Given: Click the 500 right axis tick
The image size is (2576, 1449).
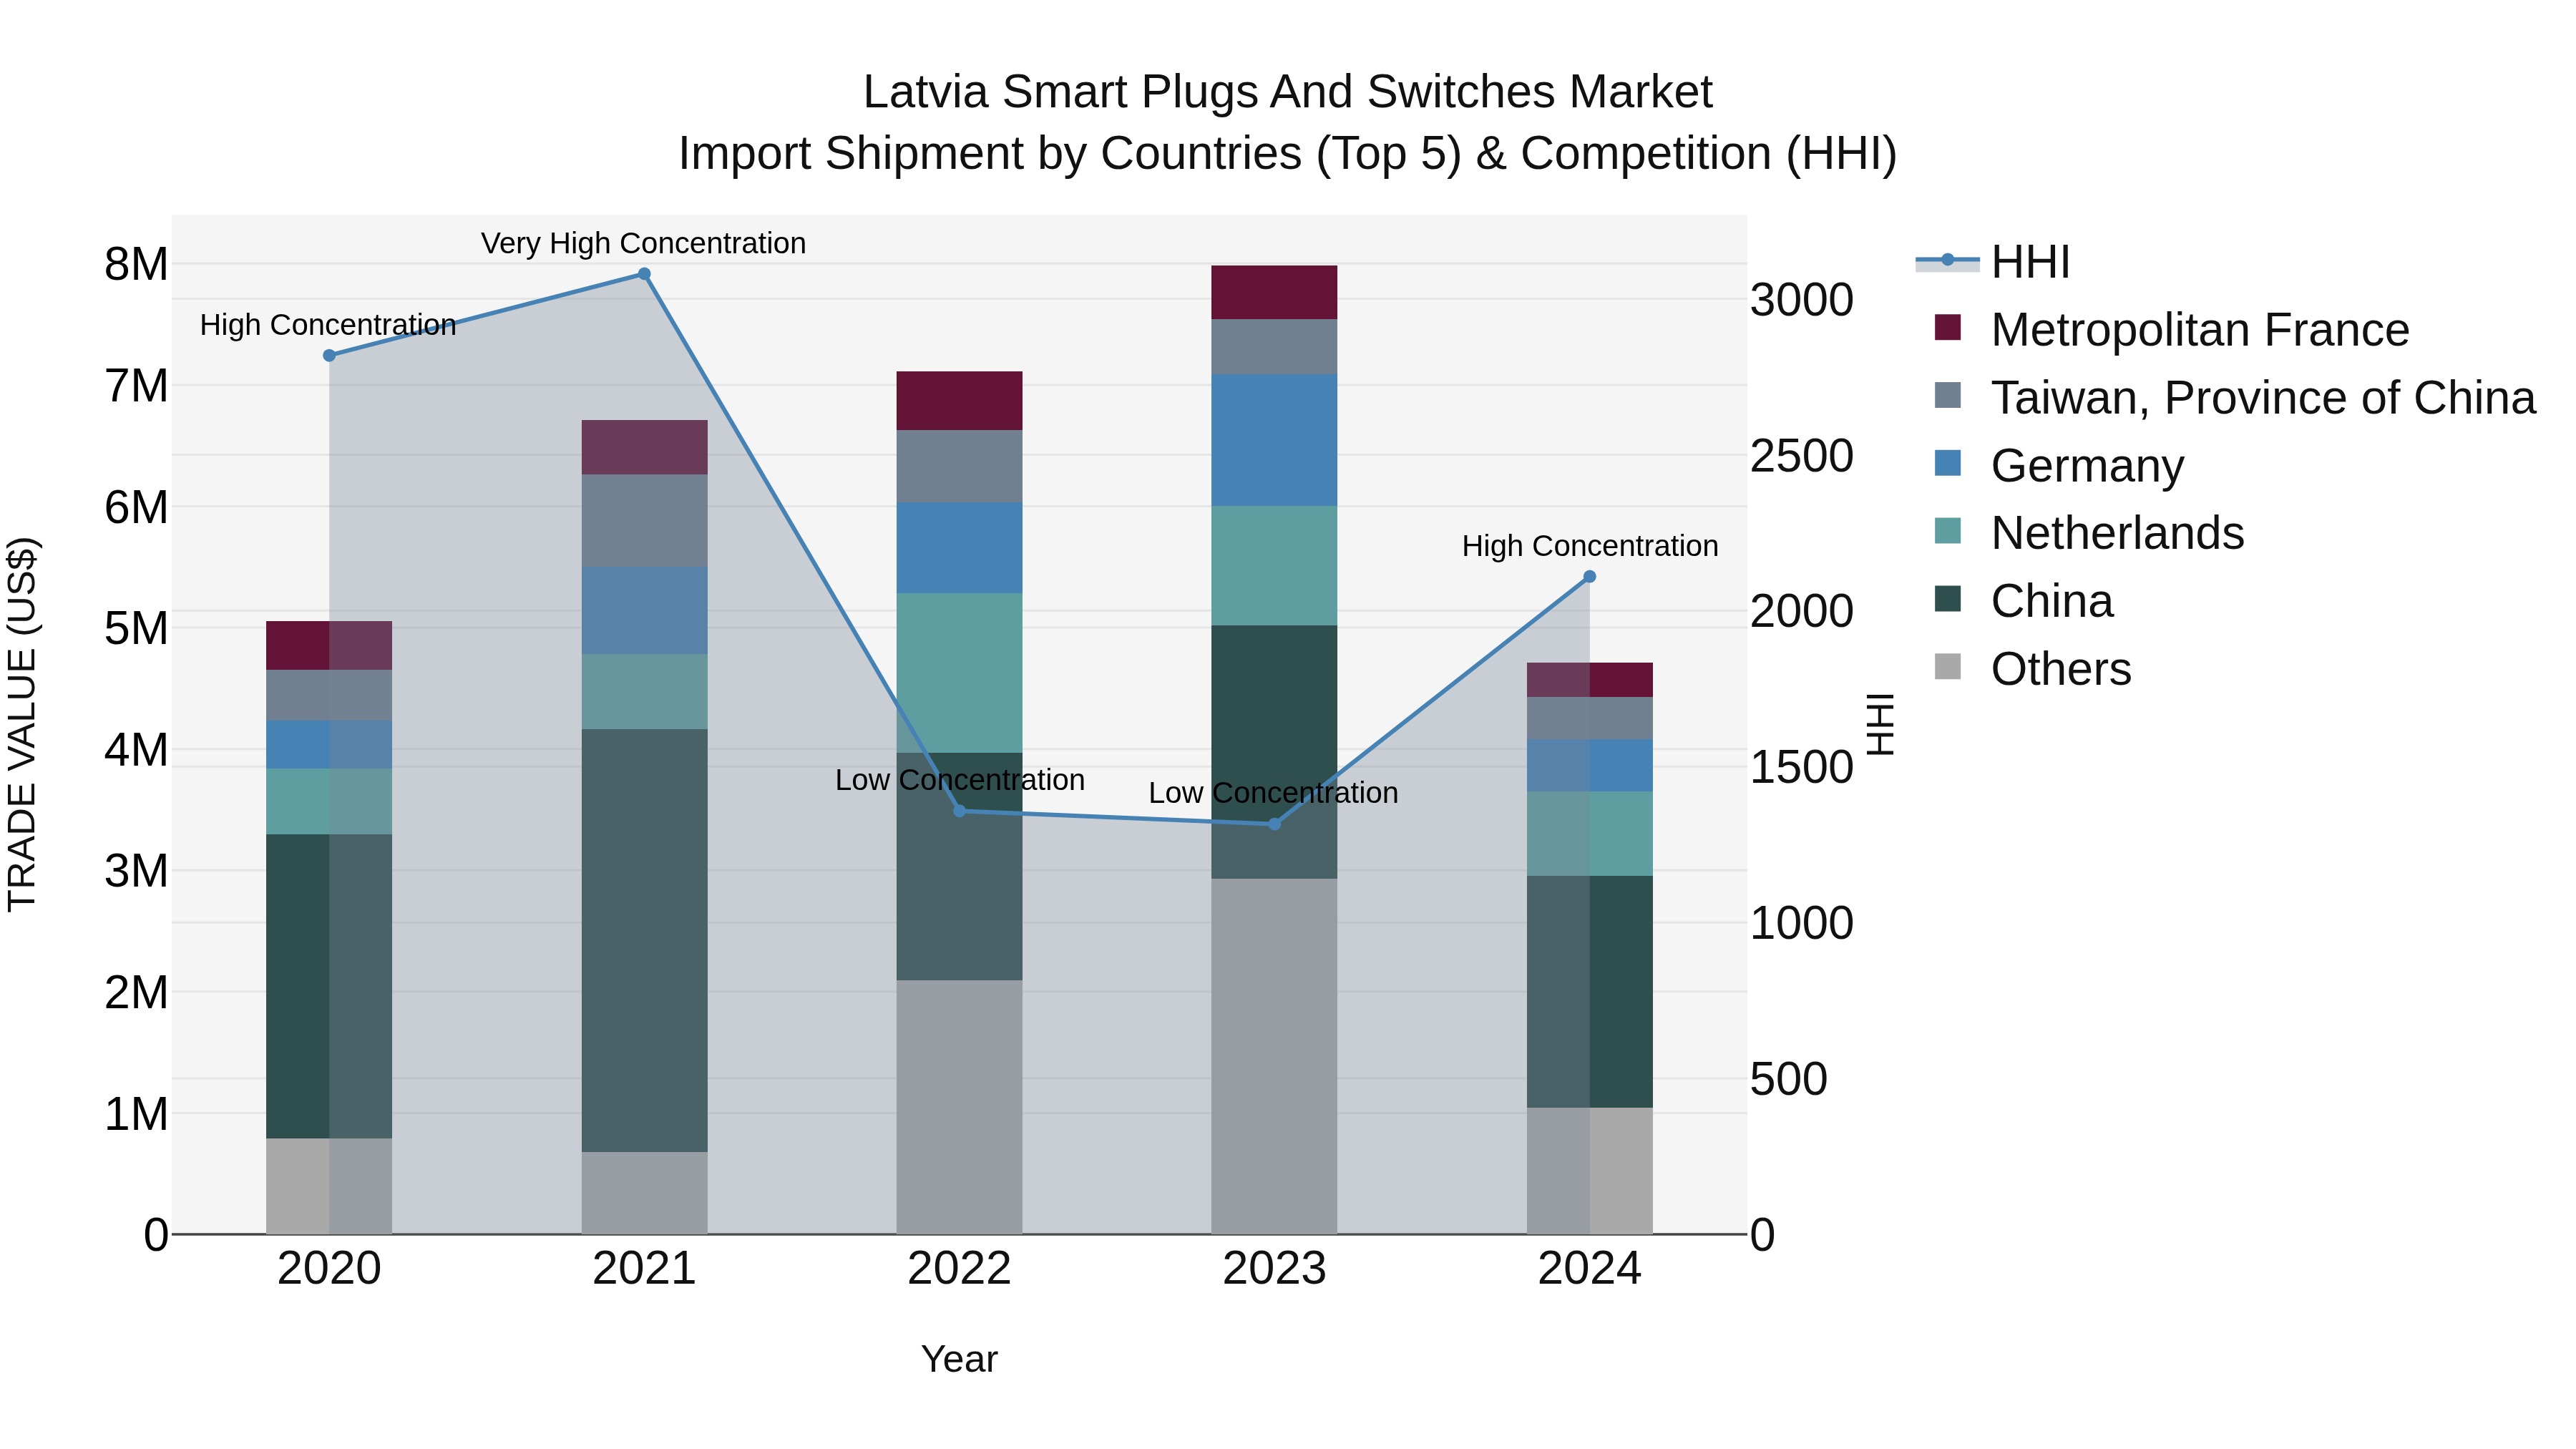Looking at the screenshot, I should (1789, 1079).
